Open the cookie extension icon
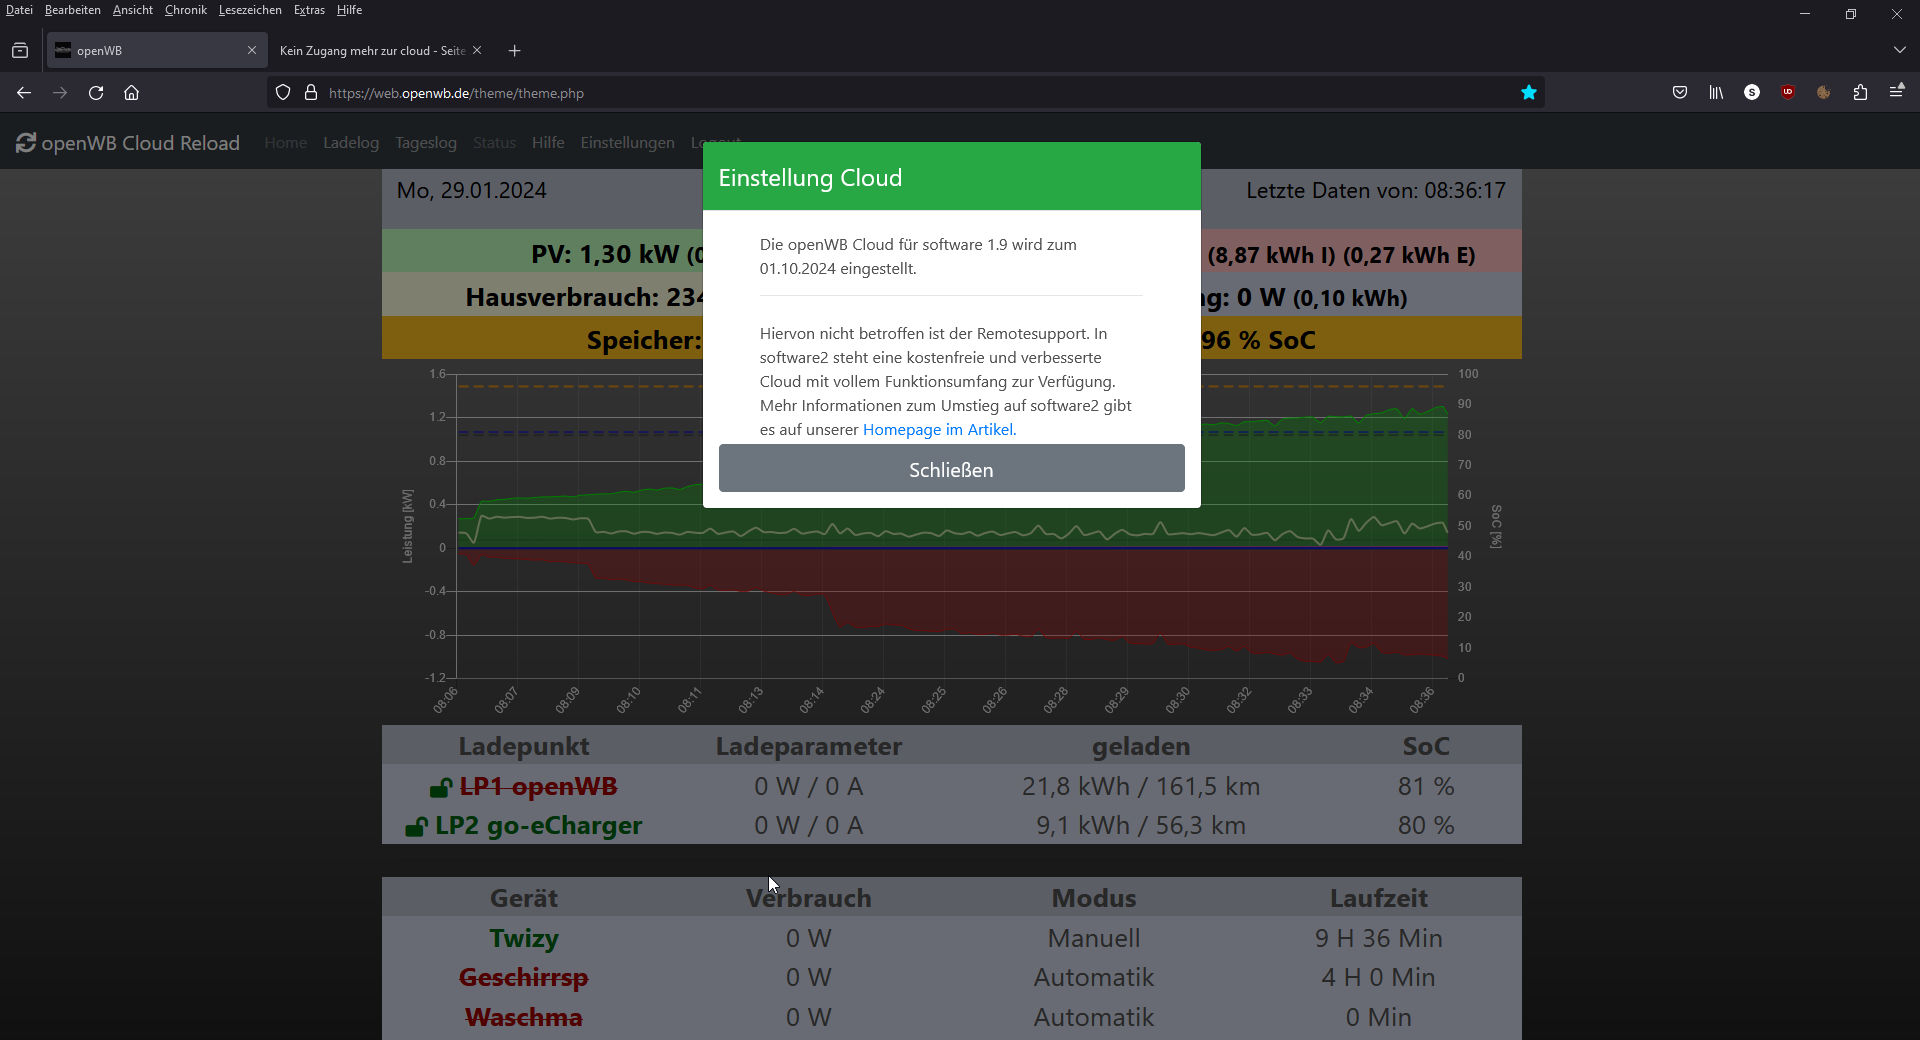The image size is (1920, 1040). 1824,92
